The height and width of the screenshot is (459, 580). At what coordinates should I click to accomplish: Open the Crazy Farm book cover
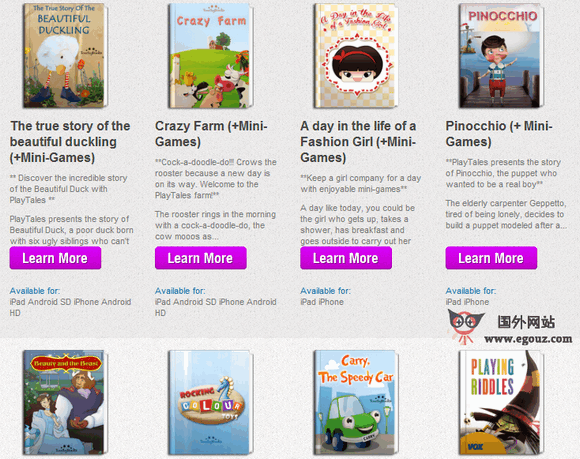210,55
